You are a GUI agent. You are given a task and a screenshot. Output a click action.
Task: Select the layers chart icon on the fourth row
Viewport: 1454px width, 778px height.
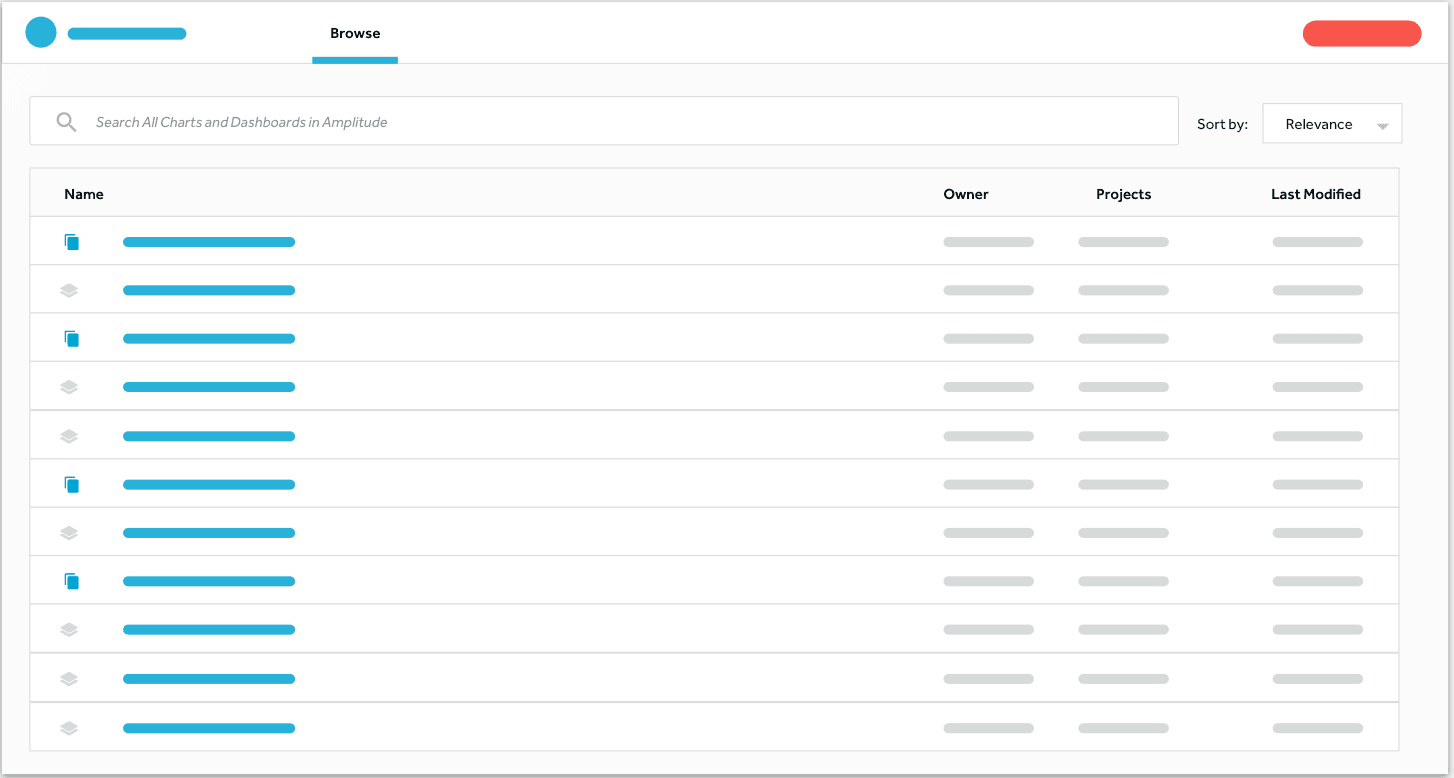(69, 386)
